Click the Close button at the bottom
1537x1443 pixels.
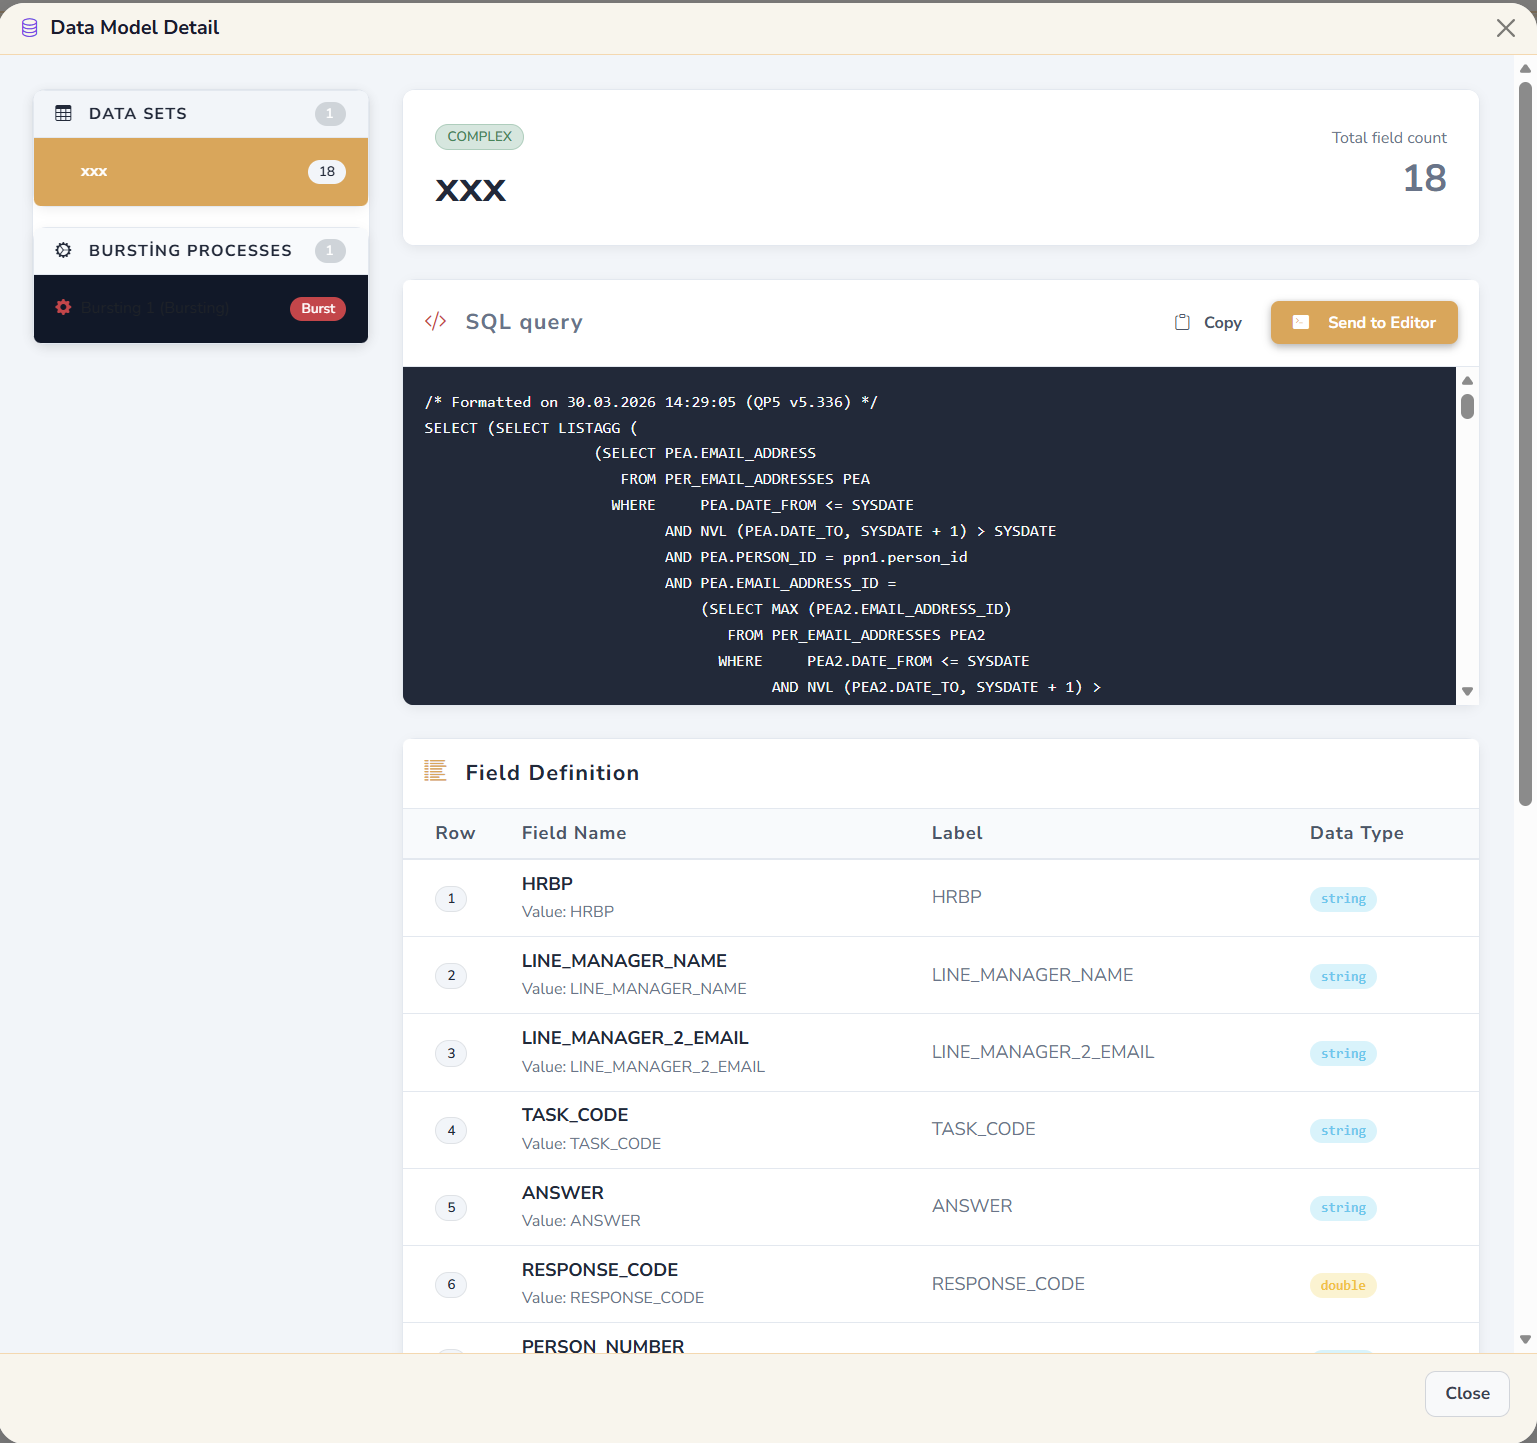click(1467, 1393)
